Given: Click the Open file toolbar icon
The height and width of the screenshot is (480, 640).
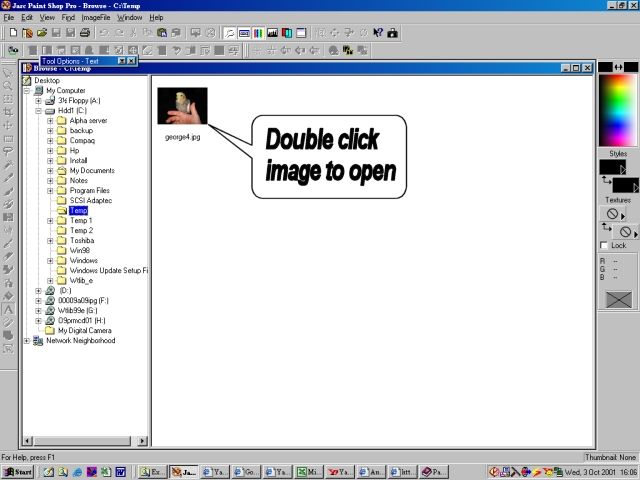Looking at the screenshot, I should click(x=41, y=33).
